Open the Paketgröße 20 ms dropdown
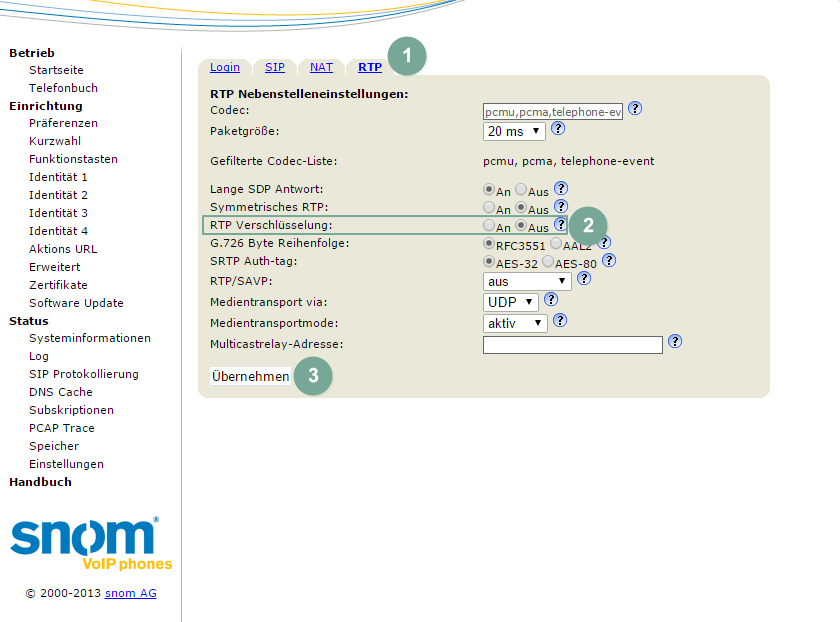 click(514, 131)
